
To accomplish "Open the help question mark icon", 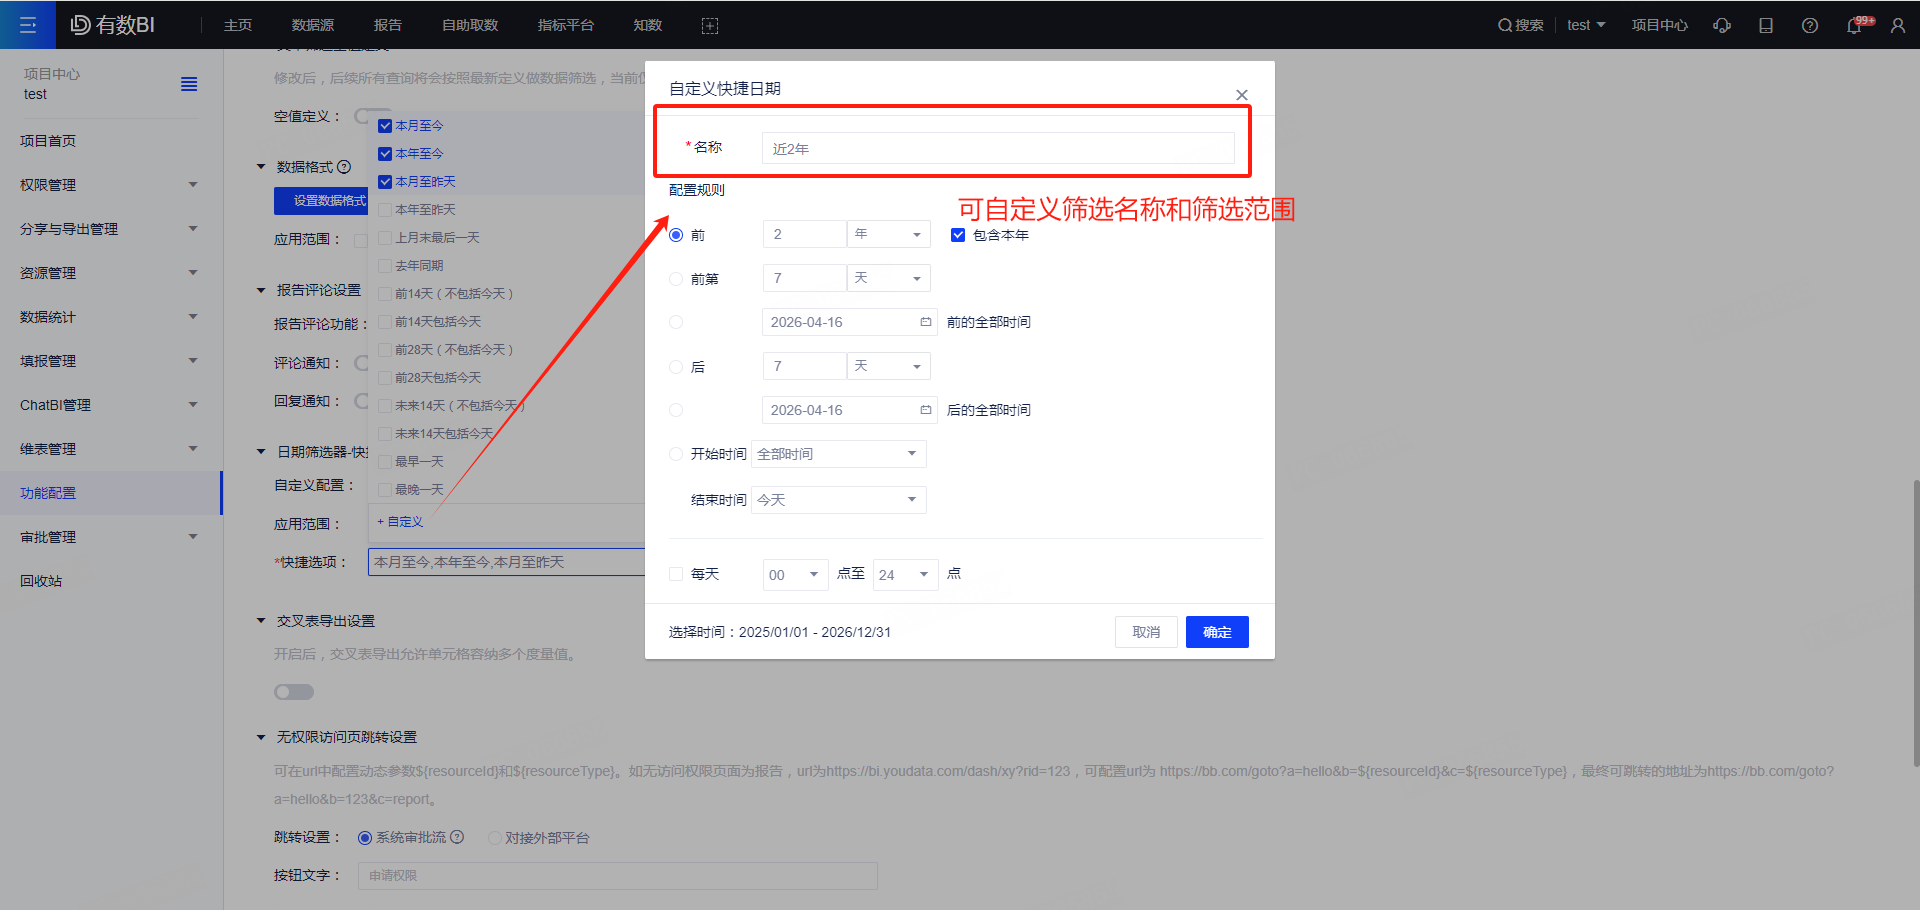I will (x=1810, y=25).
